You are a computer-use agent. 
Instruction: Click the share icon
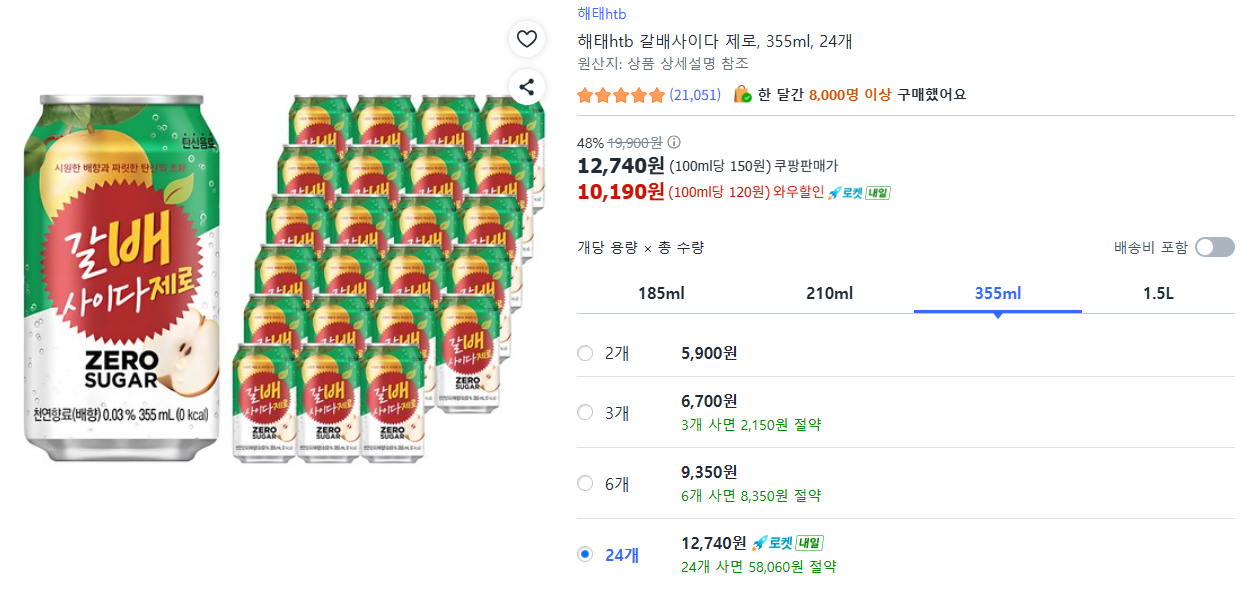(527, 87)
